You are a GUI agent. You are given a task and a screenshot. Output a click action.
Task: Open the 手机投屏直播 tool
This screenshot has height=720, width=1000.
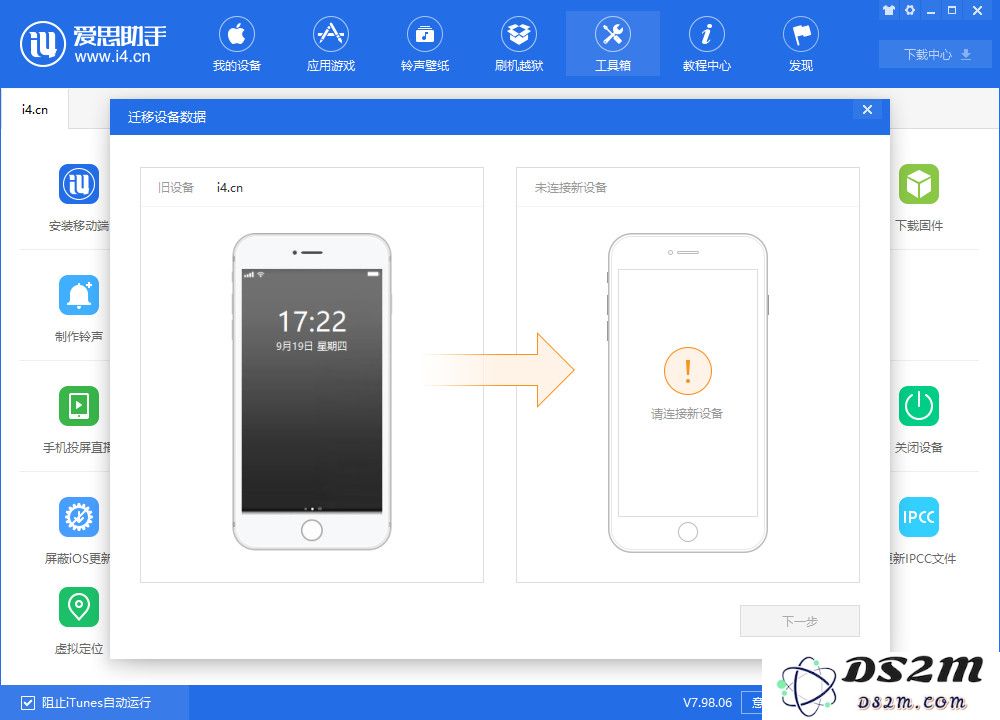click(x=79, y=406)
